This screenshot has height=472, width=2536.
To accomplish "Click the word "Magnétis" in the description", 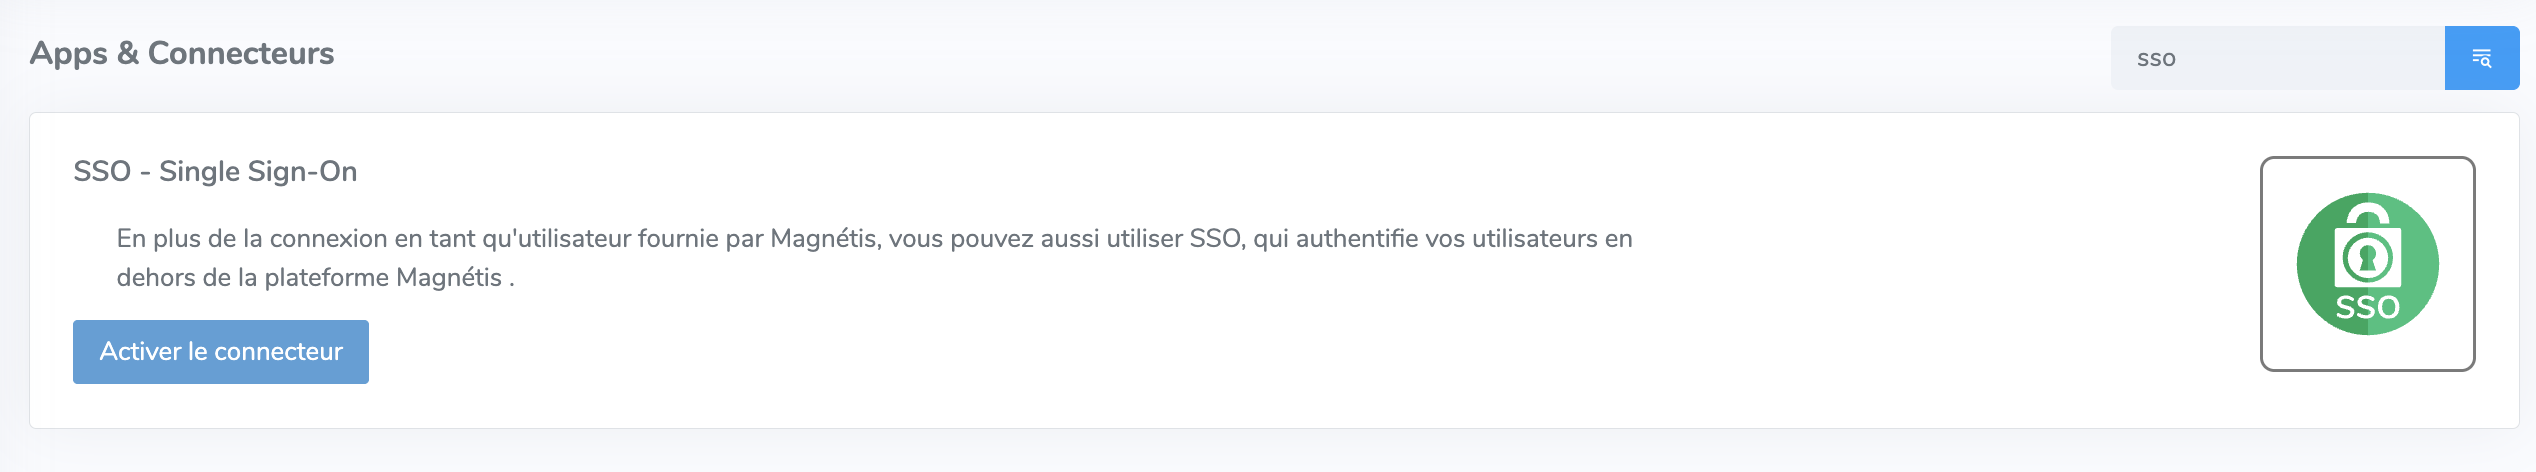I will [823, 239].
